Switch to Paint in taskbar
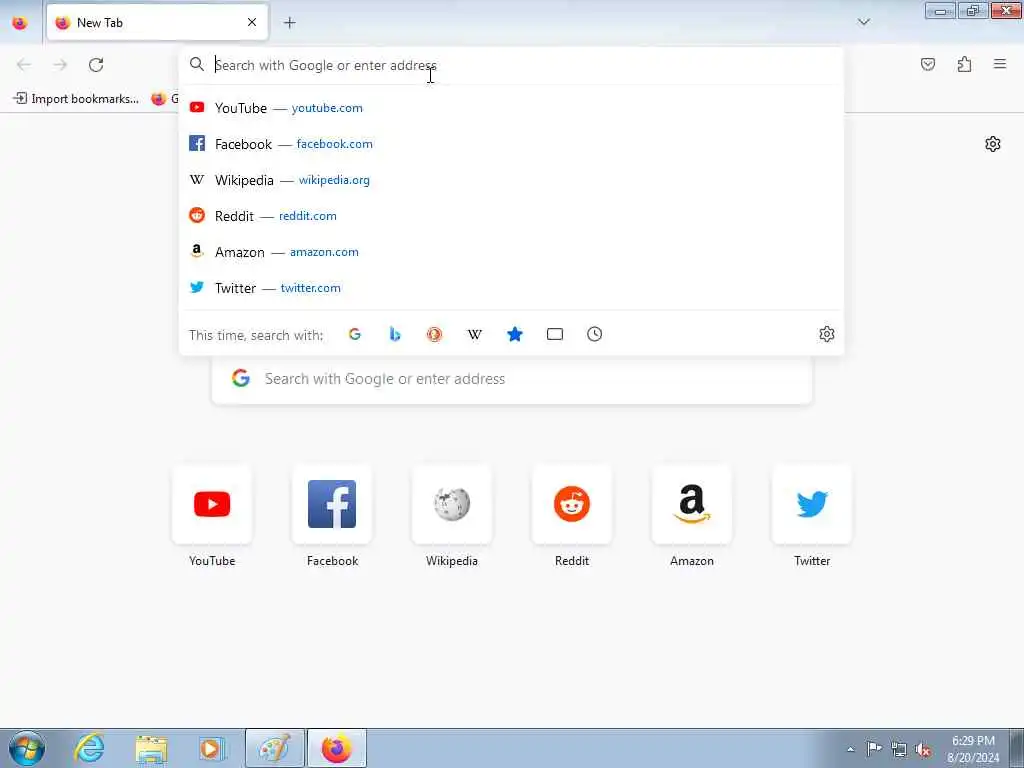Image resolution: width=1024 pixels, height=768 pixels. point(274,748)
